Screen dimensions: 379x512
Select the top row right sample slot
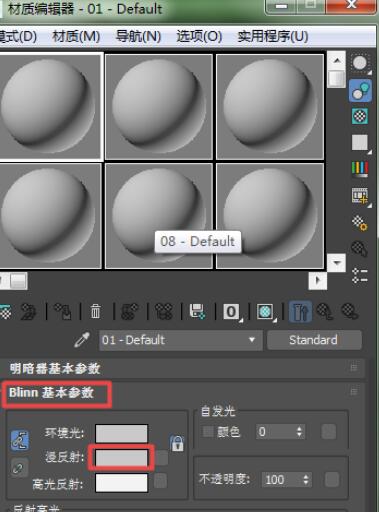pyautogui.click(x=270, y=107)
